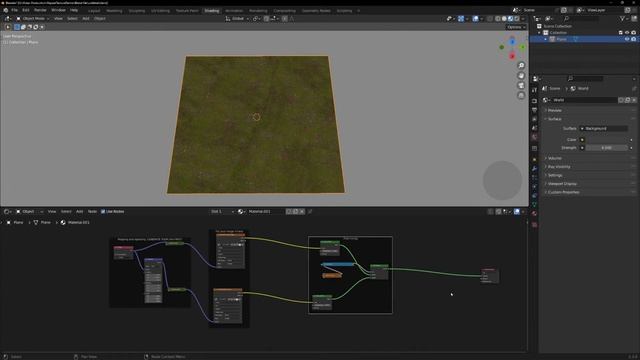The image size is (640, 360).
Task: Open the Render menu
Action: click(x=40, y=10)
